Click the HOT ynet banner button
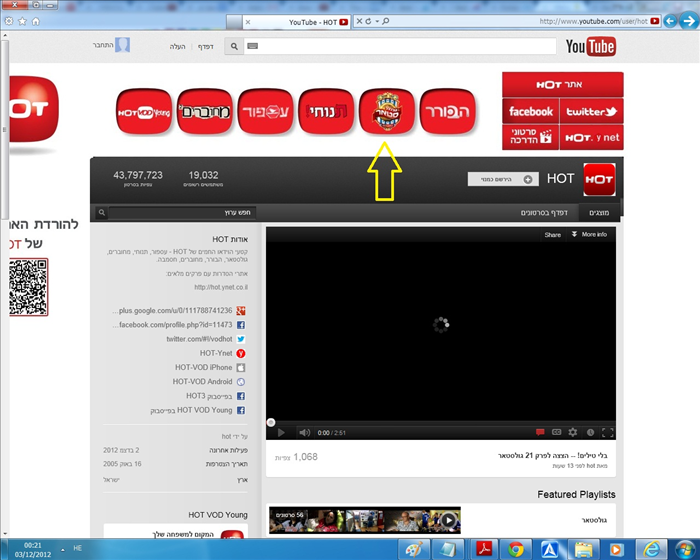This screenshot has height=560, width=700. pyautogui.click(x=592, y=138)
